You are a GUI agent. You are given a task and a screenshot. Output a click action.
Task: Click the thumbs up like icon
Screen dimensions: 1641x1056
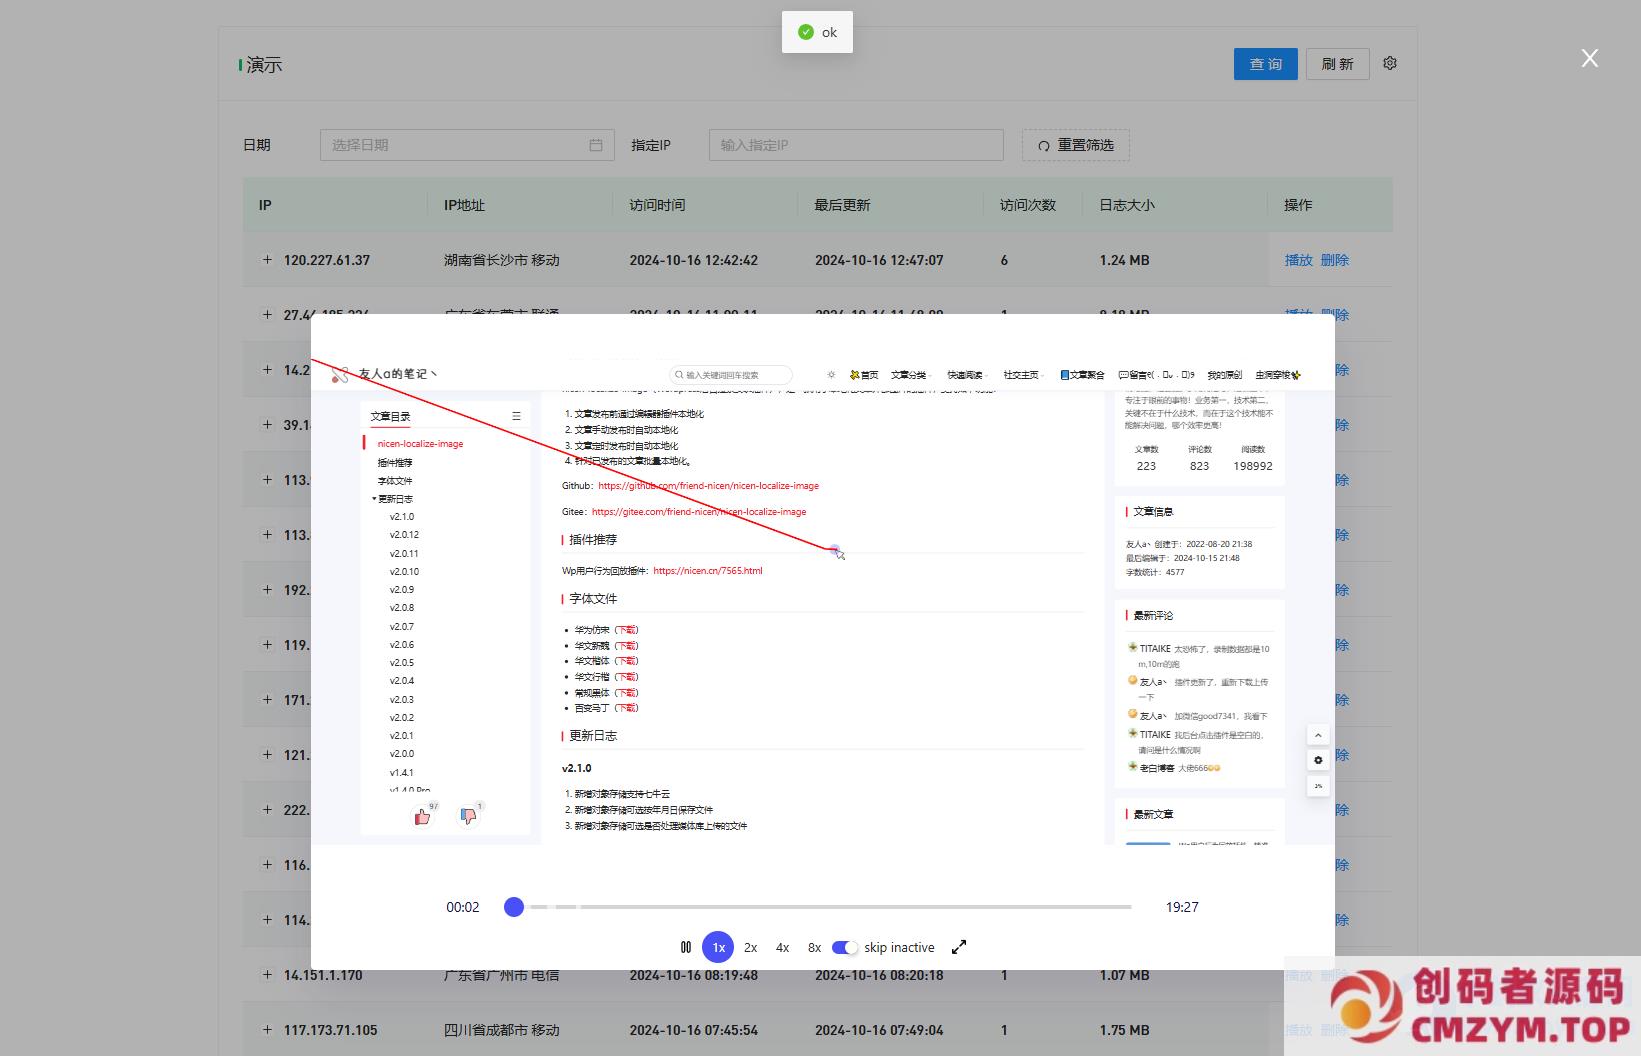pyautogui.click(x=423, y=816)
